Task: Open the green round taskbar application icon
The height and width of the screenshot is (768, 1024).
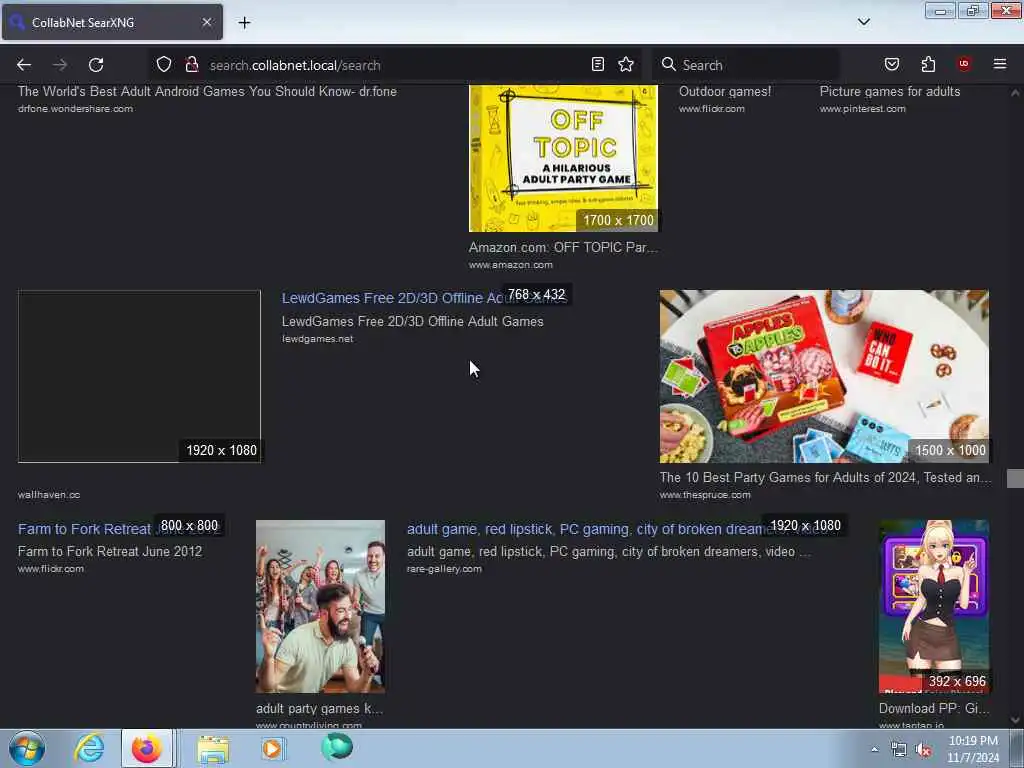Action: pyautogui.click(x=337, y=747)
